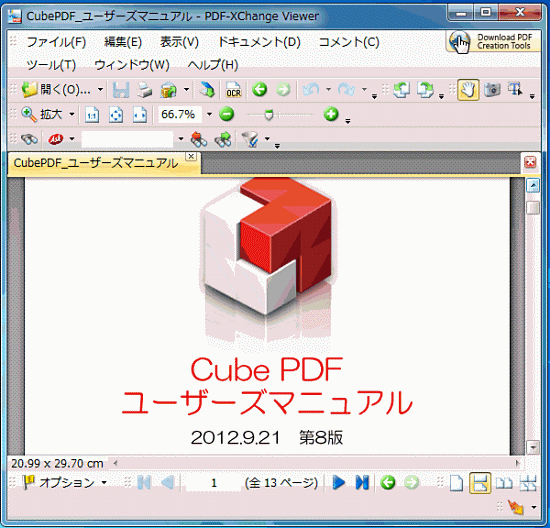Click the Download PDF Creation Tools button

click(x=494, y=41)
